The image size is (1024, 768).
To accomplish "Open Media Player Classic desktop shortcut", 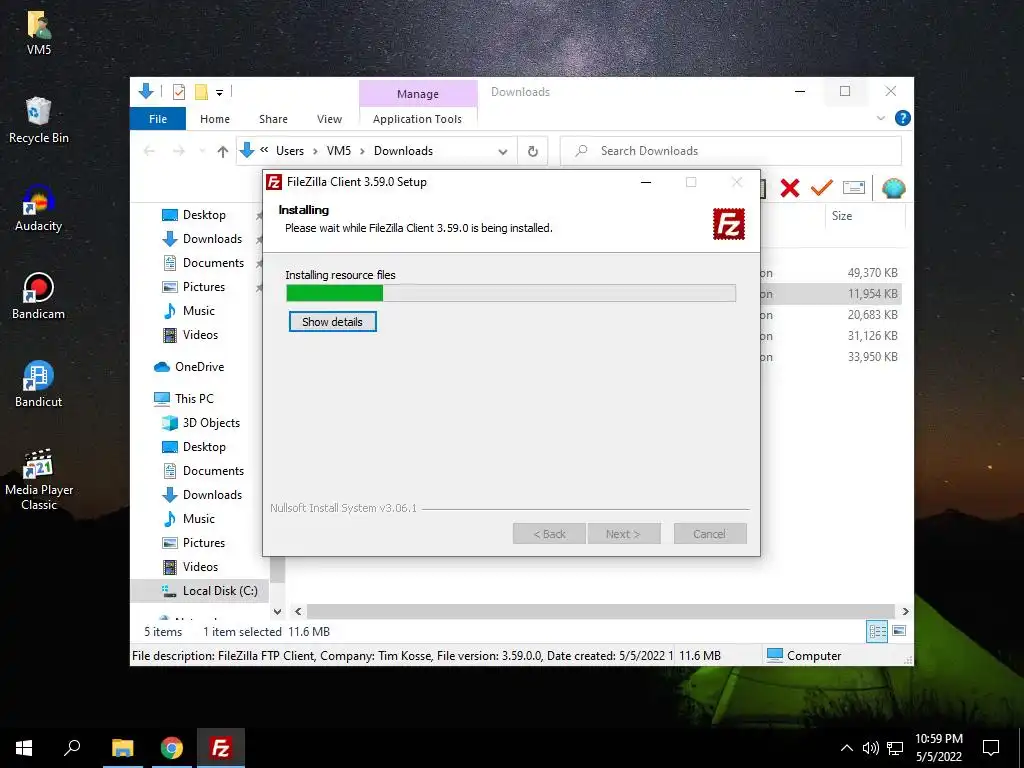I will pyautogui.click(x=39, y=479).
